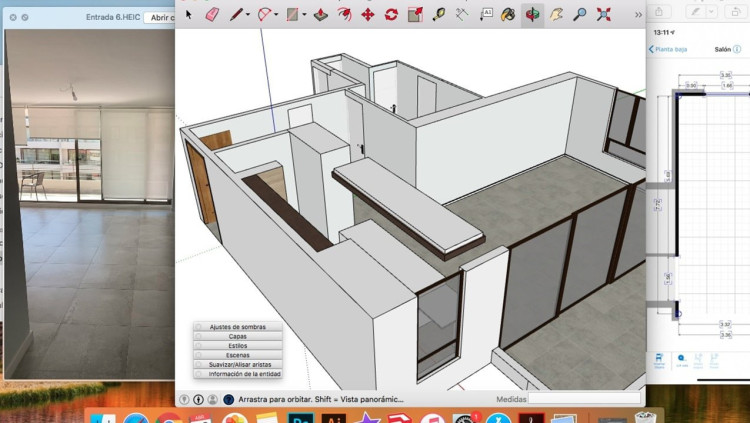This screenshot has height=423, width=750.
Task: Pick the Dimensions tool
Action: [x=462, y=15]
